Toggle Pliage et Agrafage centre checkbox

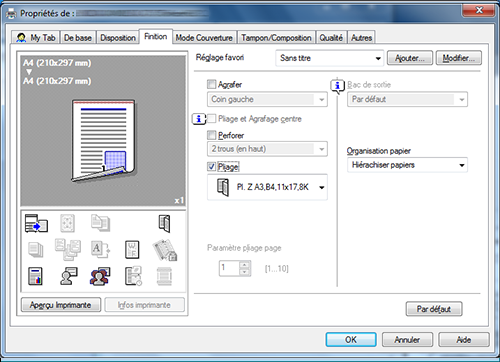(211, 119)
